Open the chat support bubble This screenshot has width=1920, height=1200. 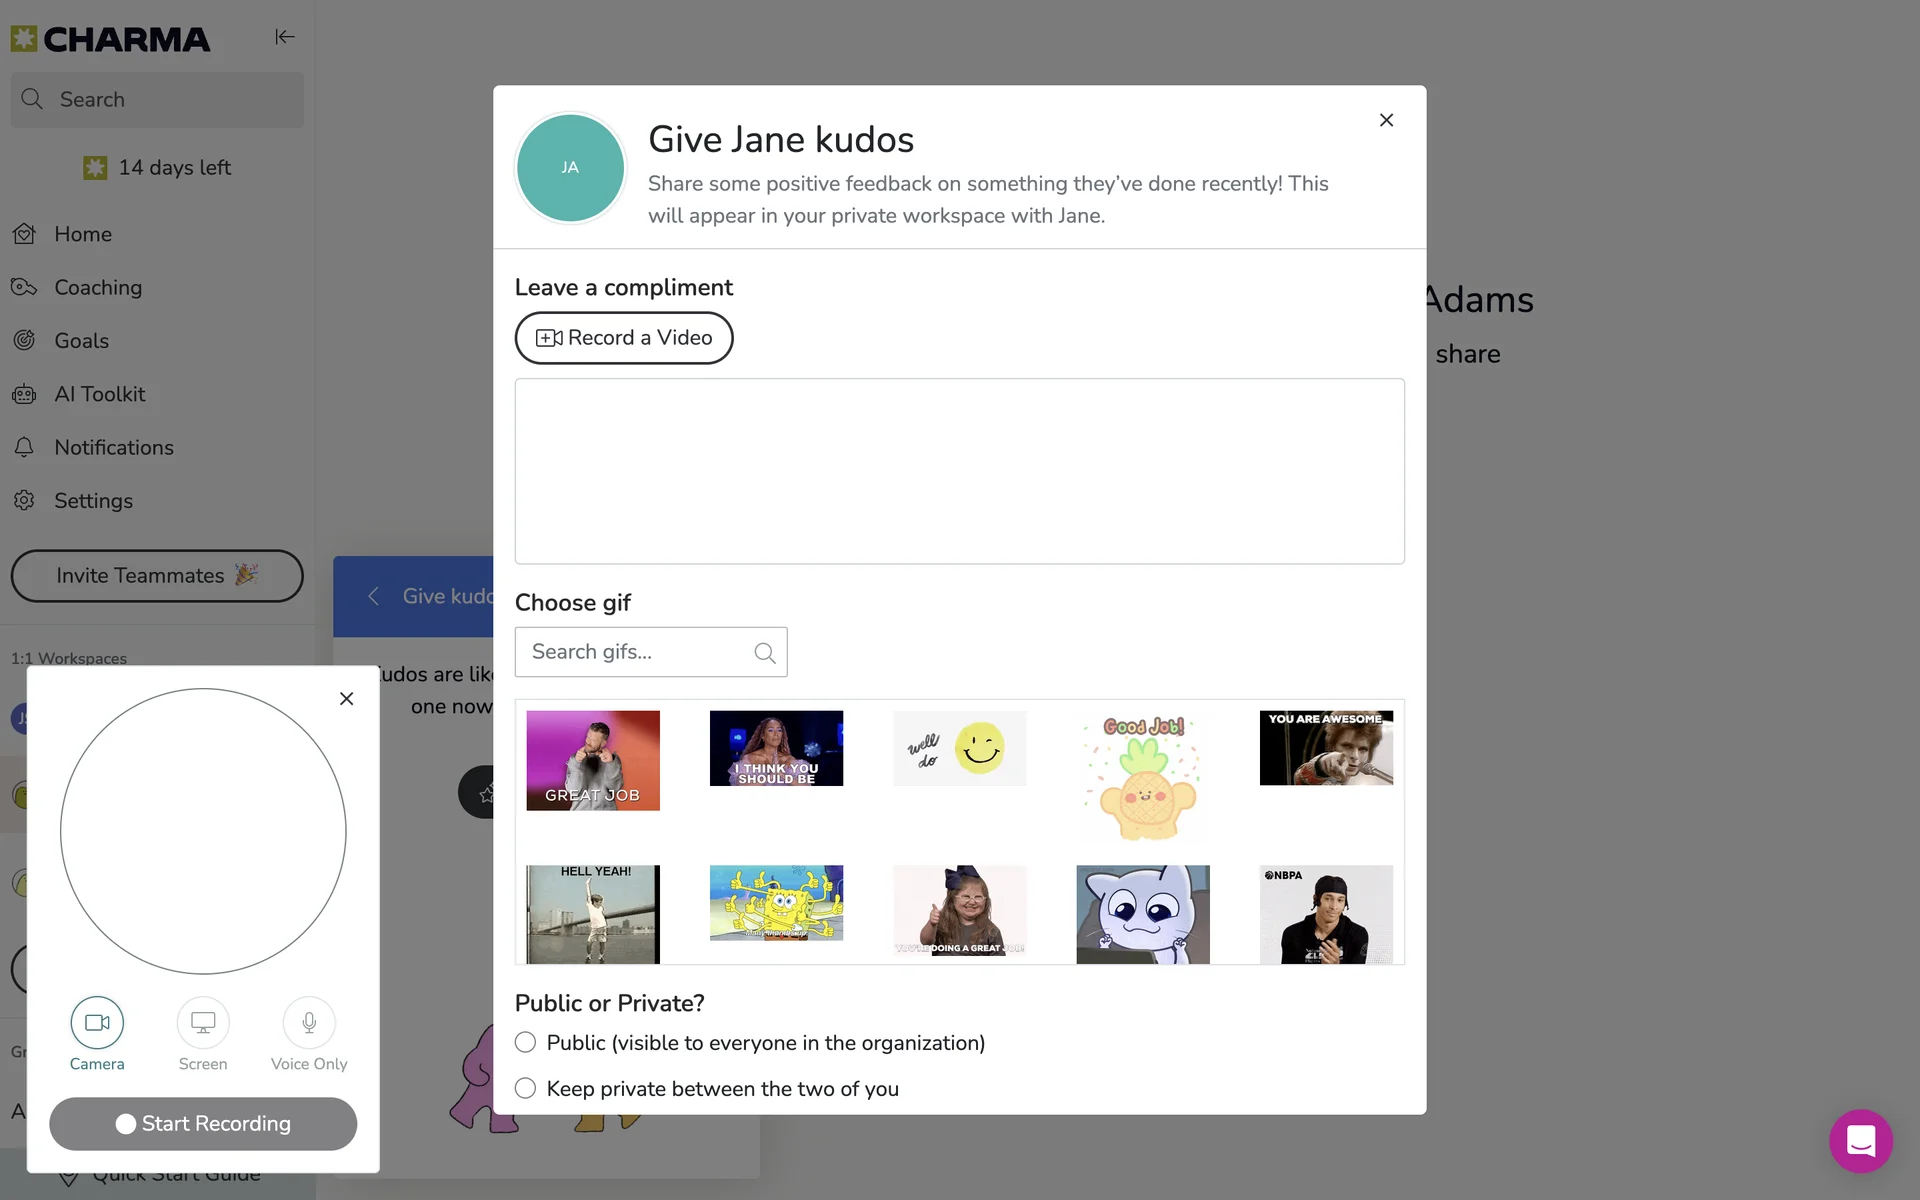click(x=1860, y=1140)
